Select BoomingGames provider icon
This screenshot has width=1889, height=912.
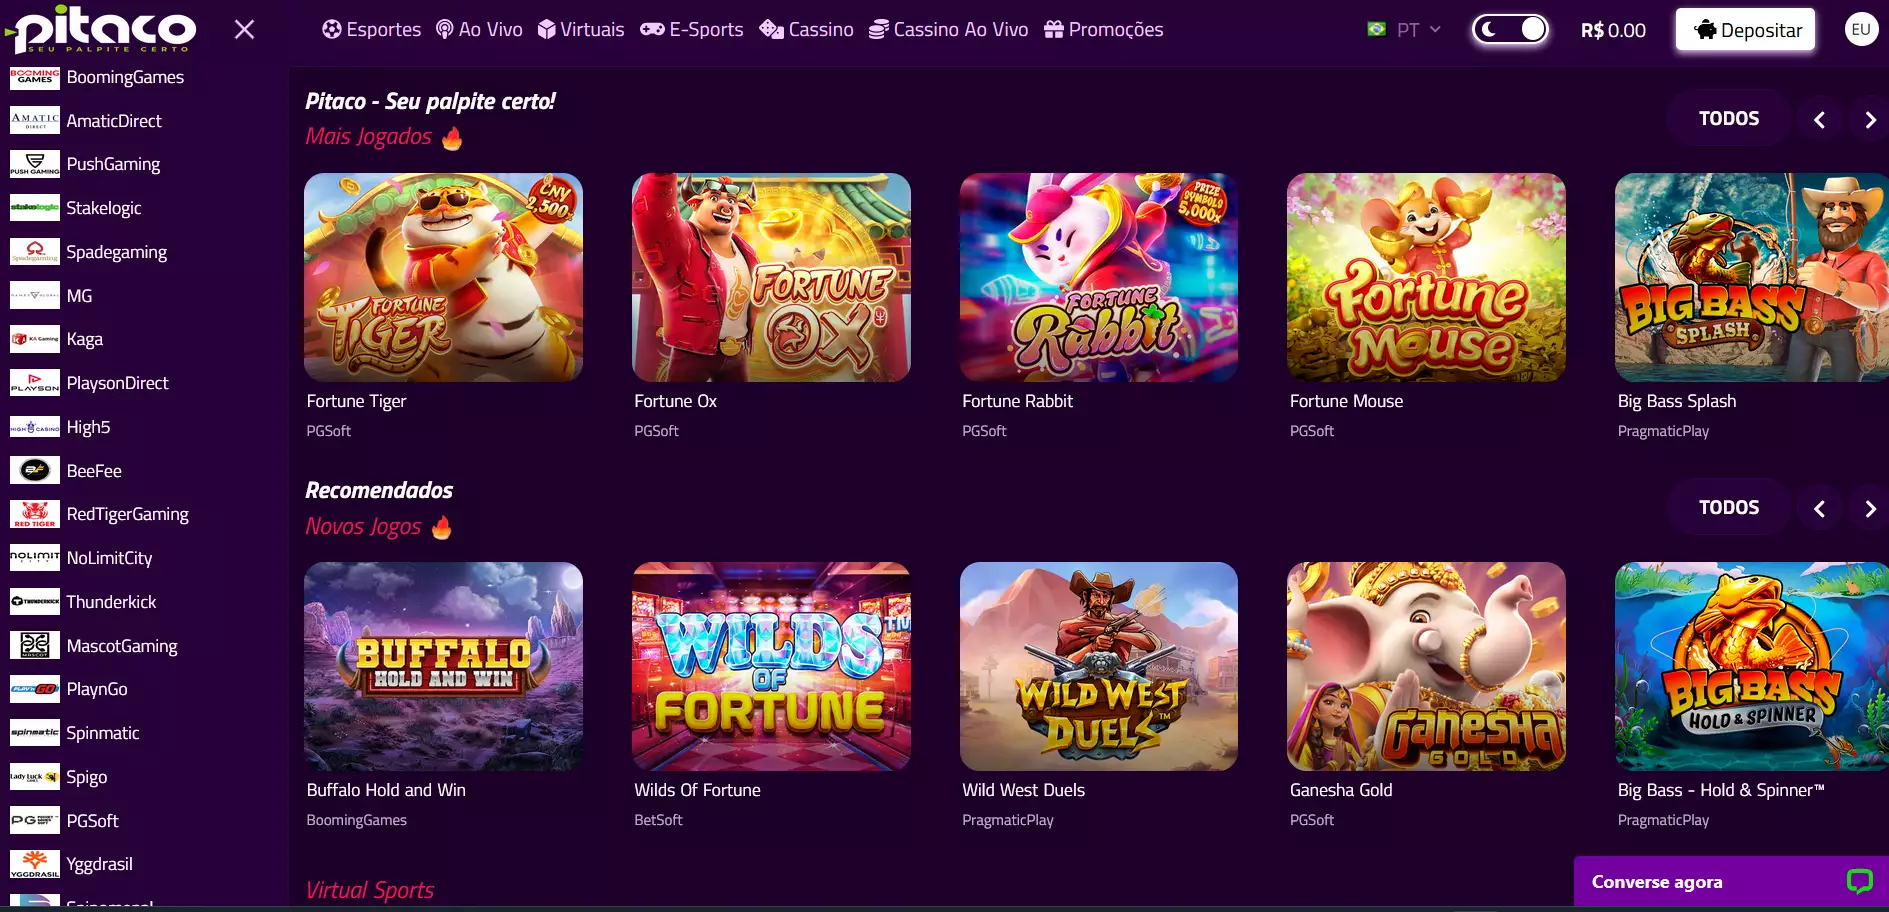click(35, 77)
